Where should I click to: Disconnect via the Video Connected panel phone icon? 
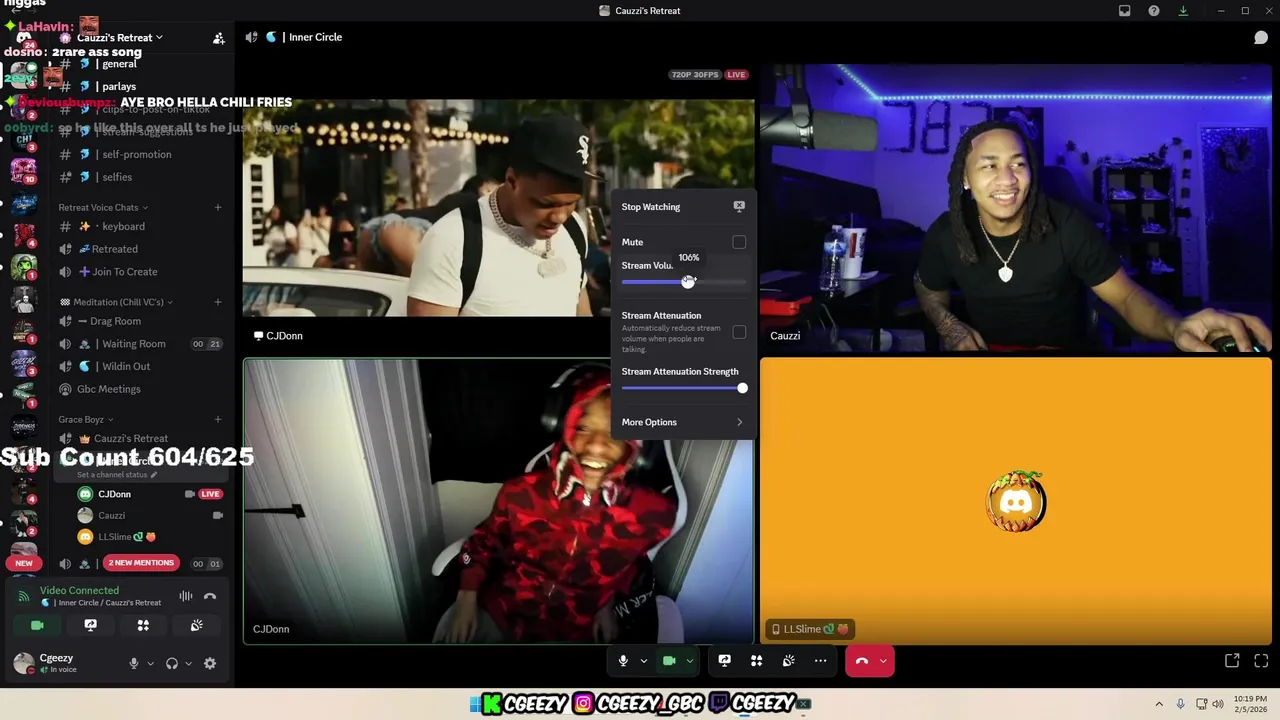tap(210, 596)
